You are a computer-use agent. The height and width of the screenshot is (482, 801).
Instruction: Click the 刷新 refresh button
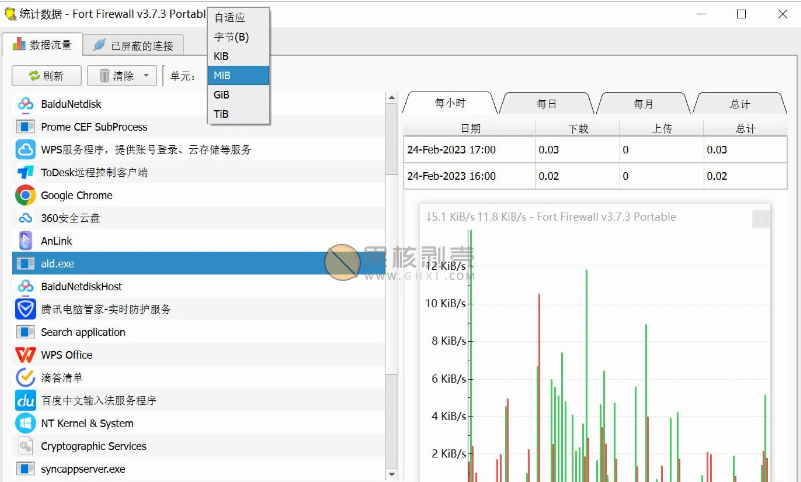tap(46, 76)
